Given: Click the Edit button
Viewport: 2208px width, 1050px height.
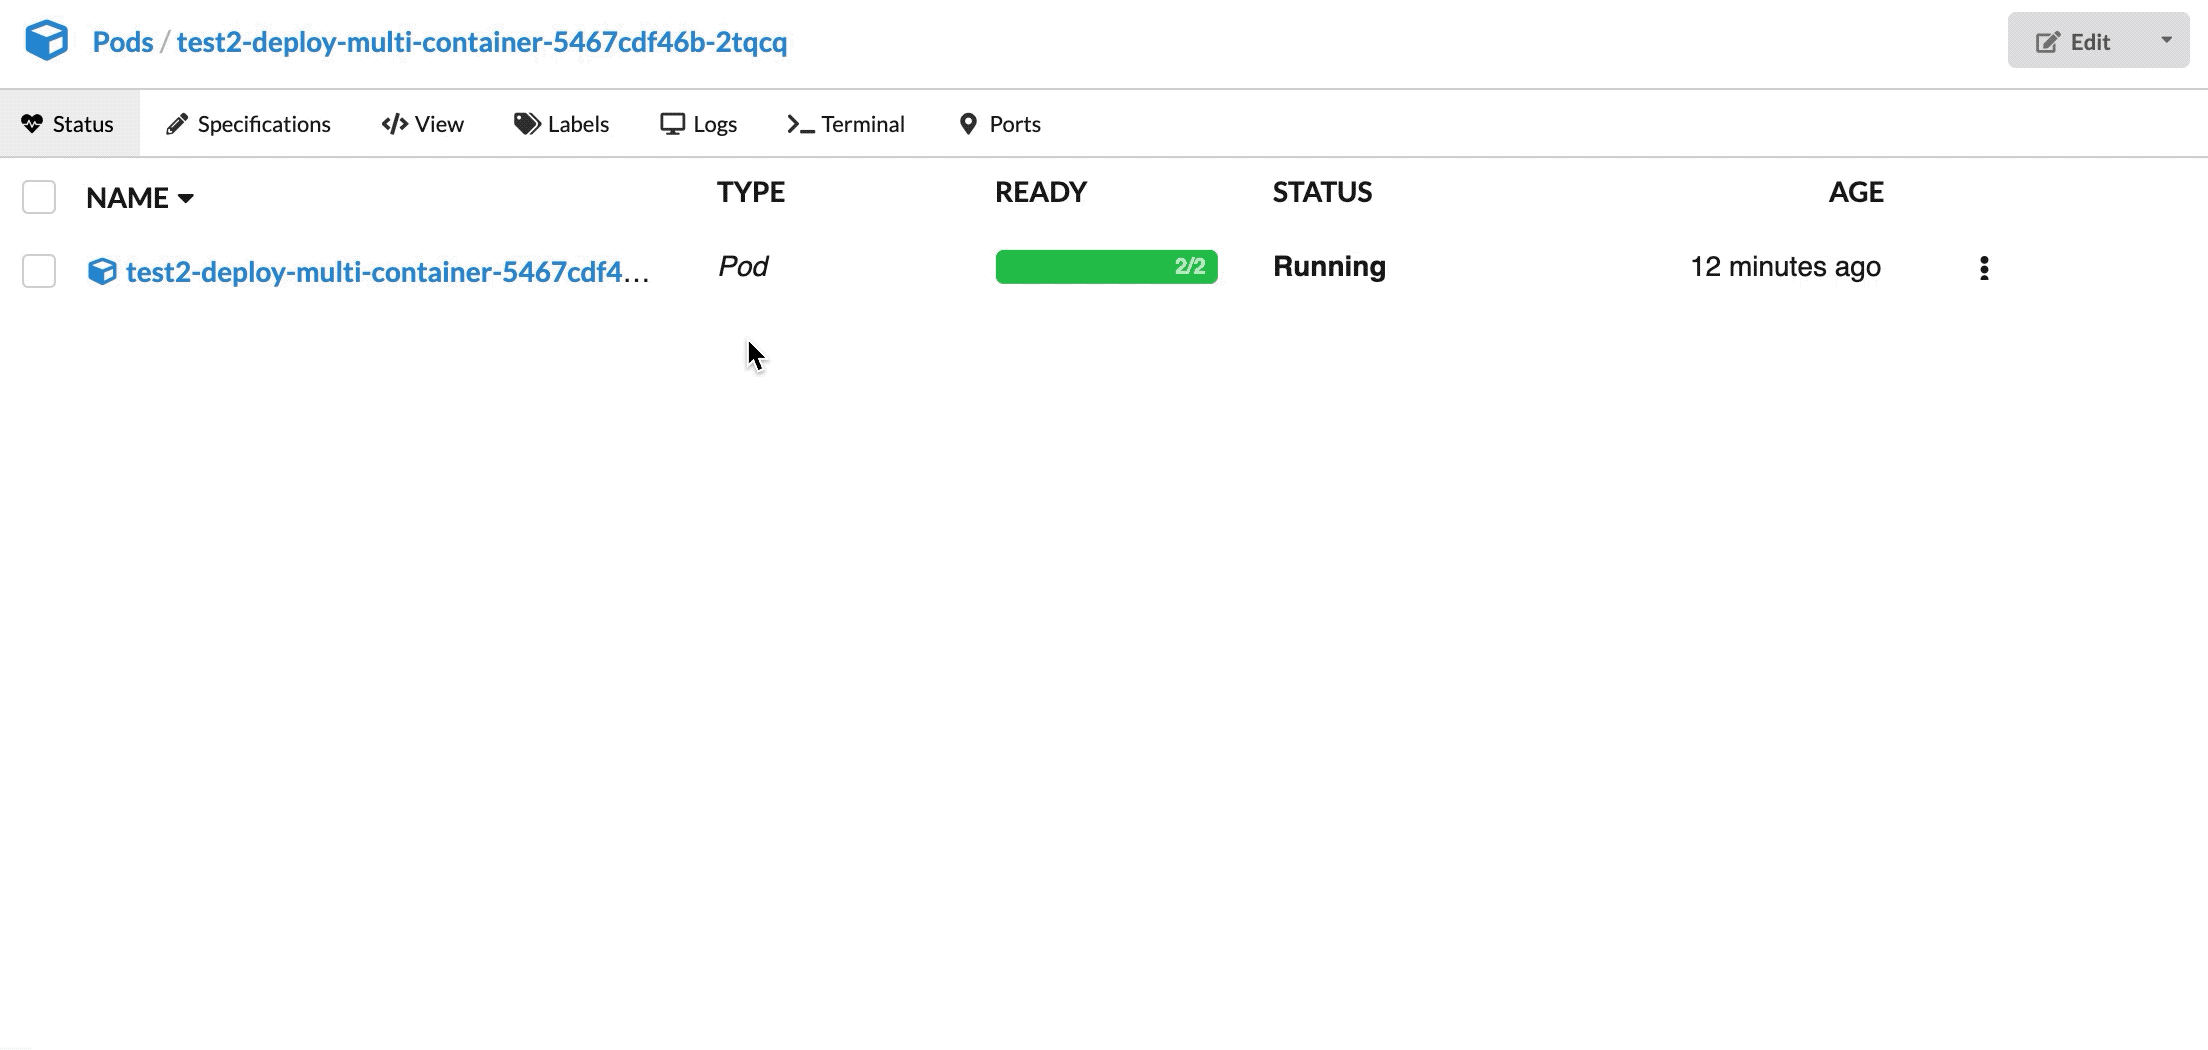Looking at the screenshot, I should point(2076,41).
